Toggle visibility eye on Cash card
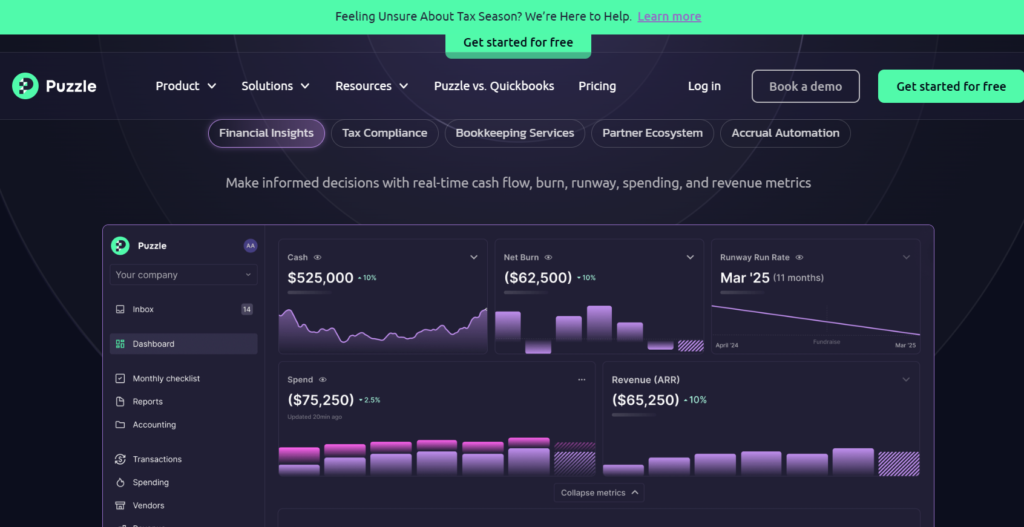Viewport: 1024px width, 527px height. (x=317, y=257)
